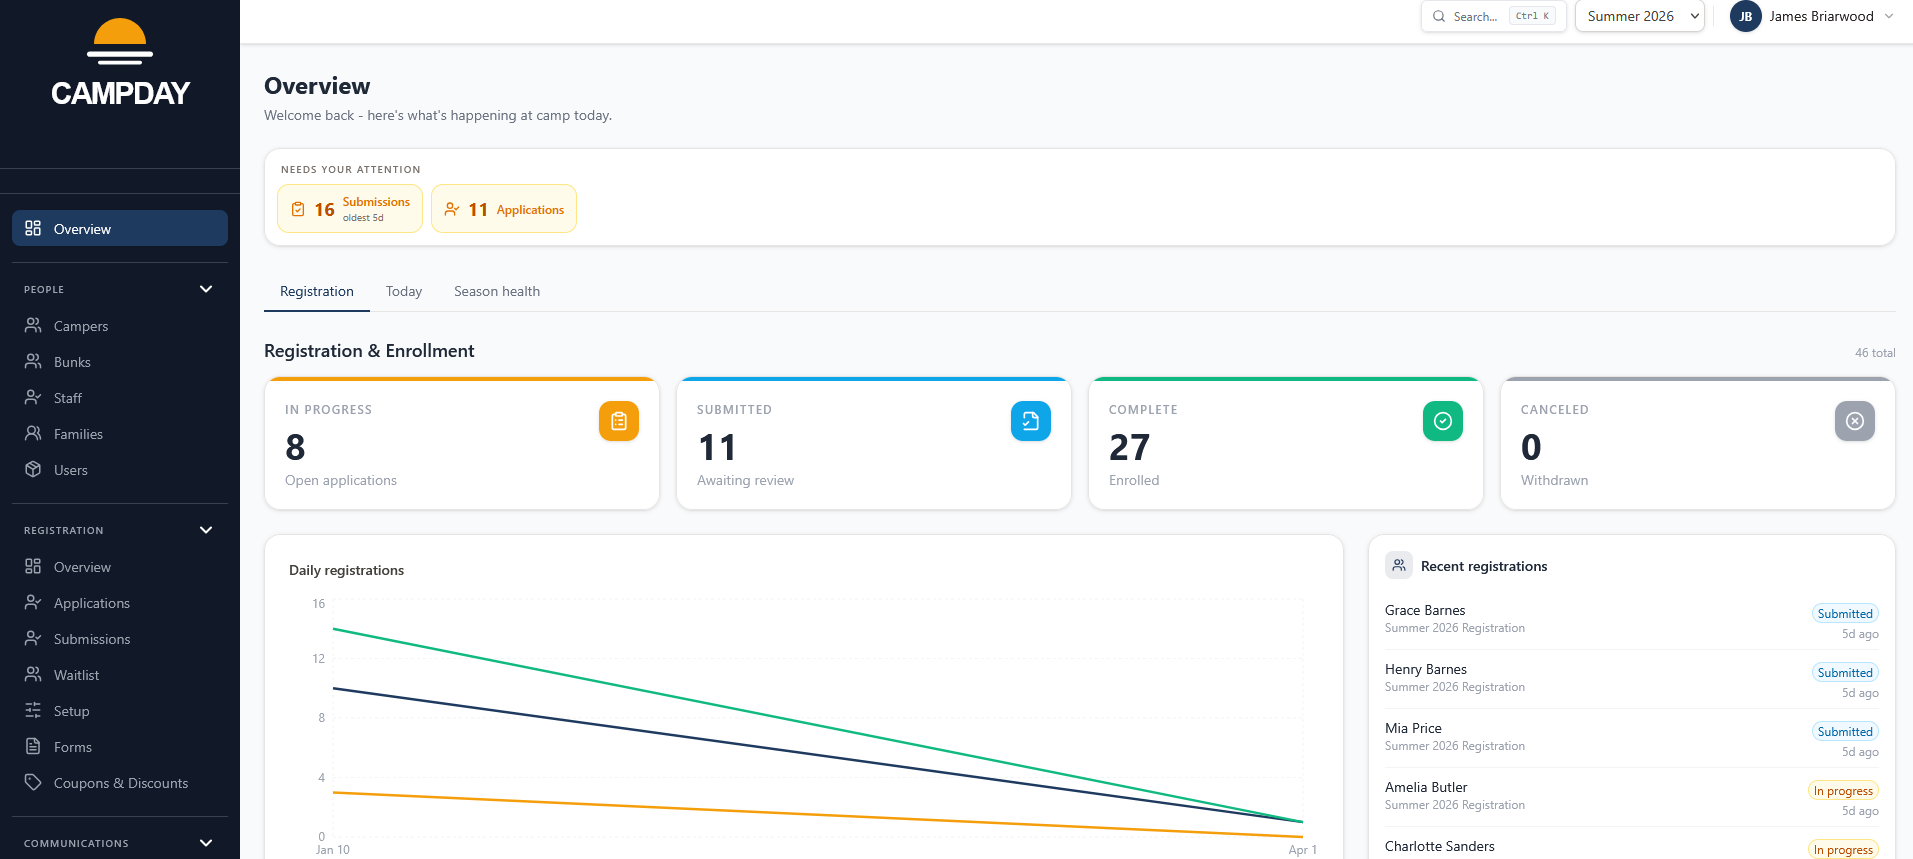Open Staff in sidebar
This screenshot has width=1913, height=859.
coord(120,398)
